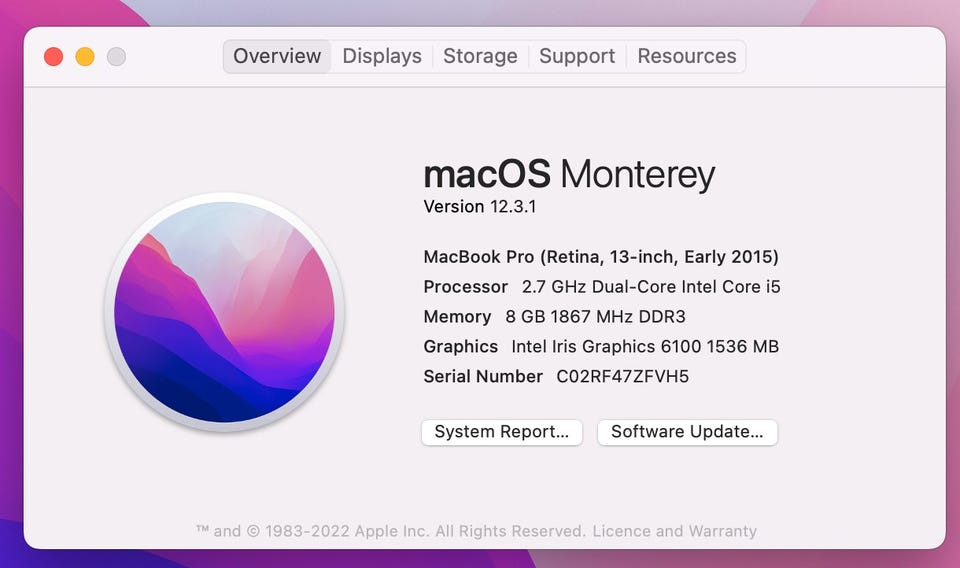
Task: Click the Intel Iris Graphics 6100 line
Action: 644,347
